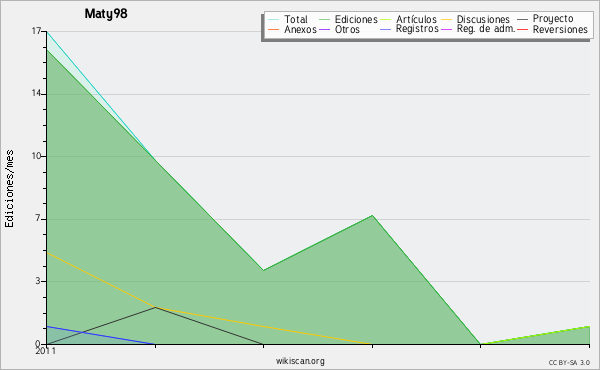Screen dimensions: 600x370
Task: Click the orange Anexos legend line swatch
Action: point(273,29)
